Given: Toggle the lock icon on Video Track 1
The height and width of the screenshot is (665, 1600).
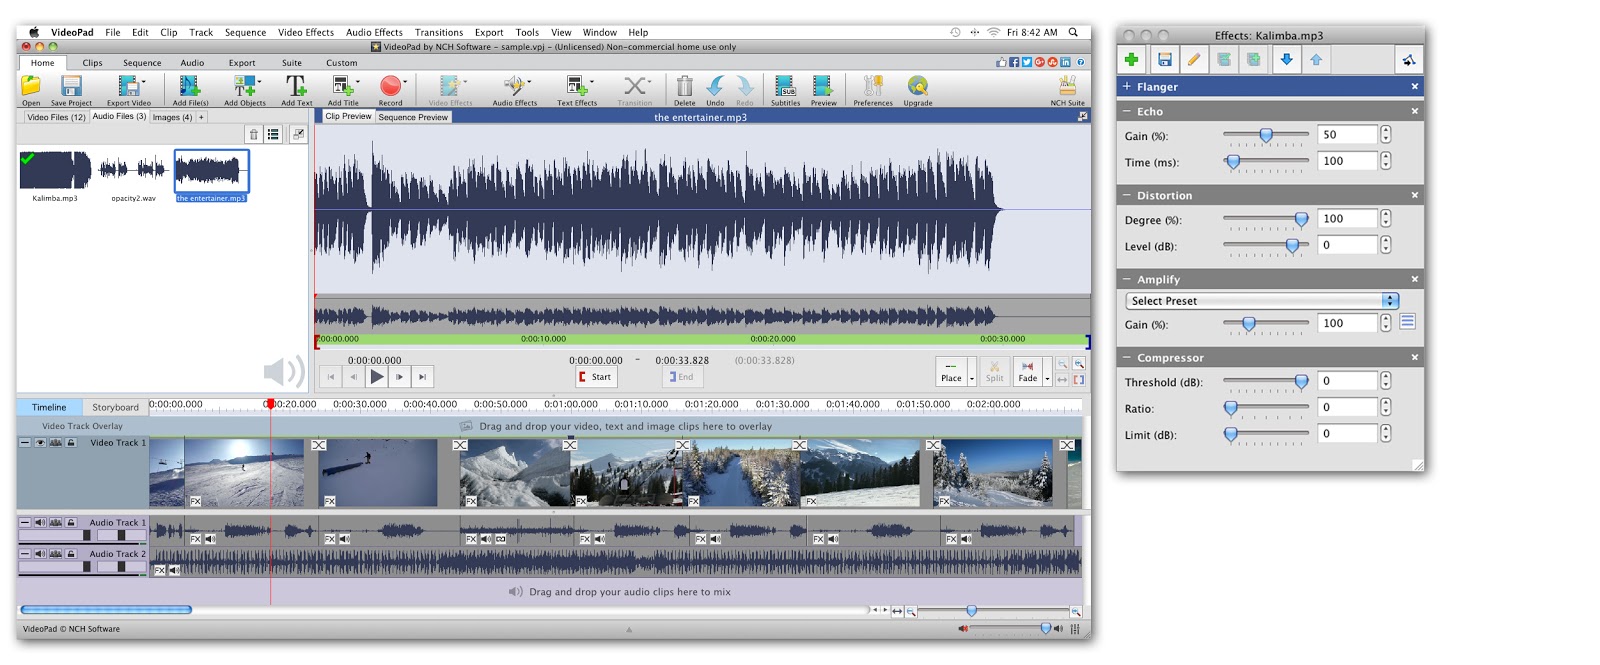Looking at the screenshot, I should coord(71,442).
